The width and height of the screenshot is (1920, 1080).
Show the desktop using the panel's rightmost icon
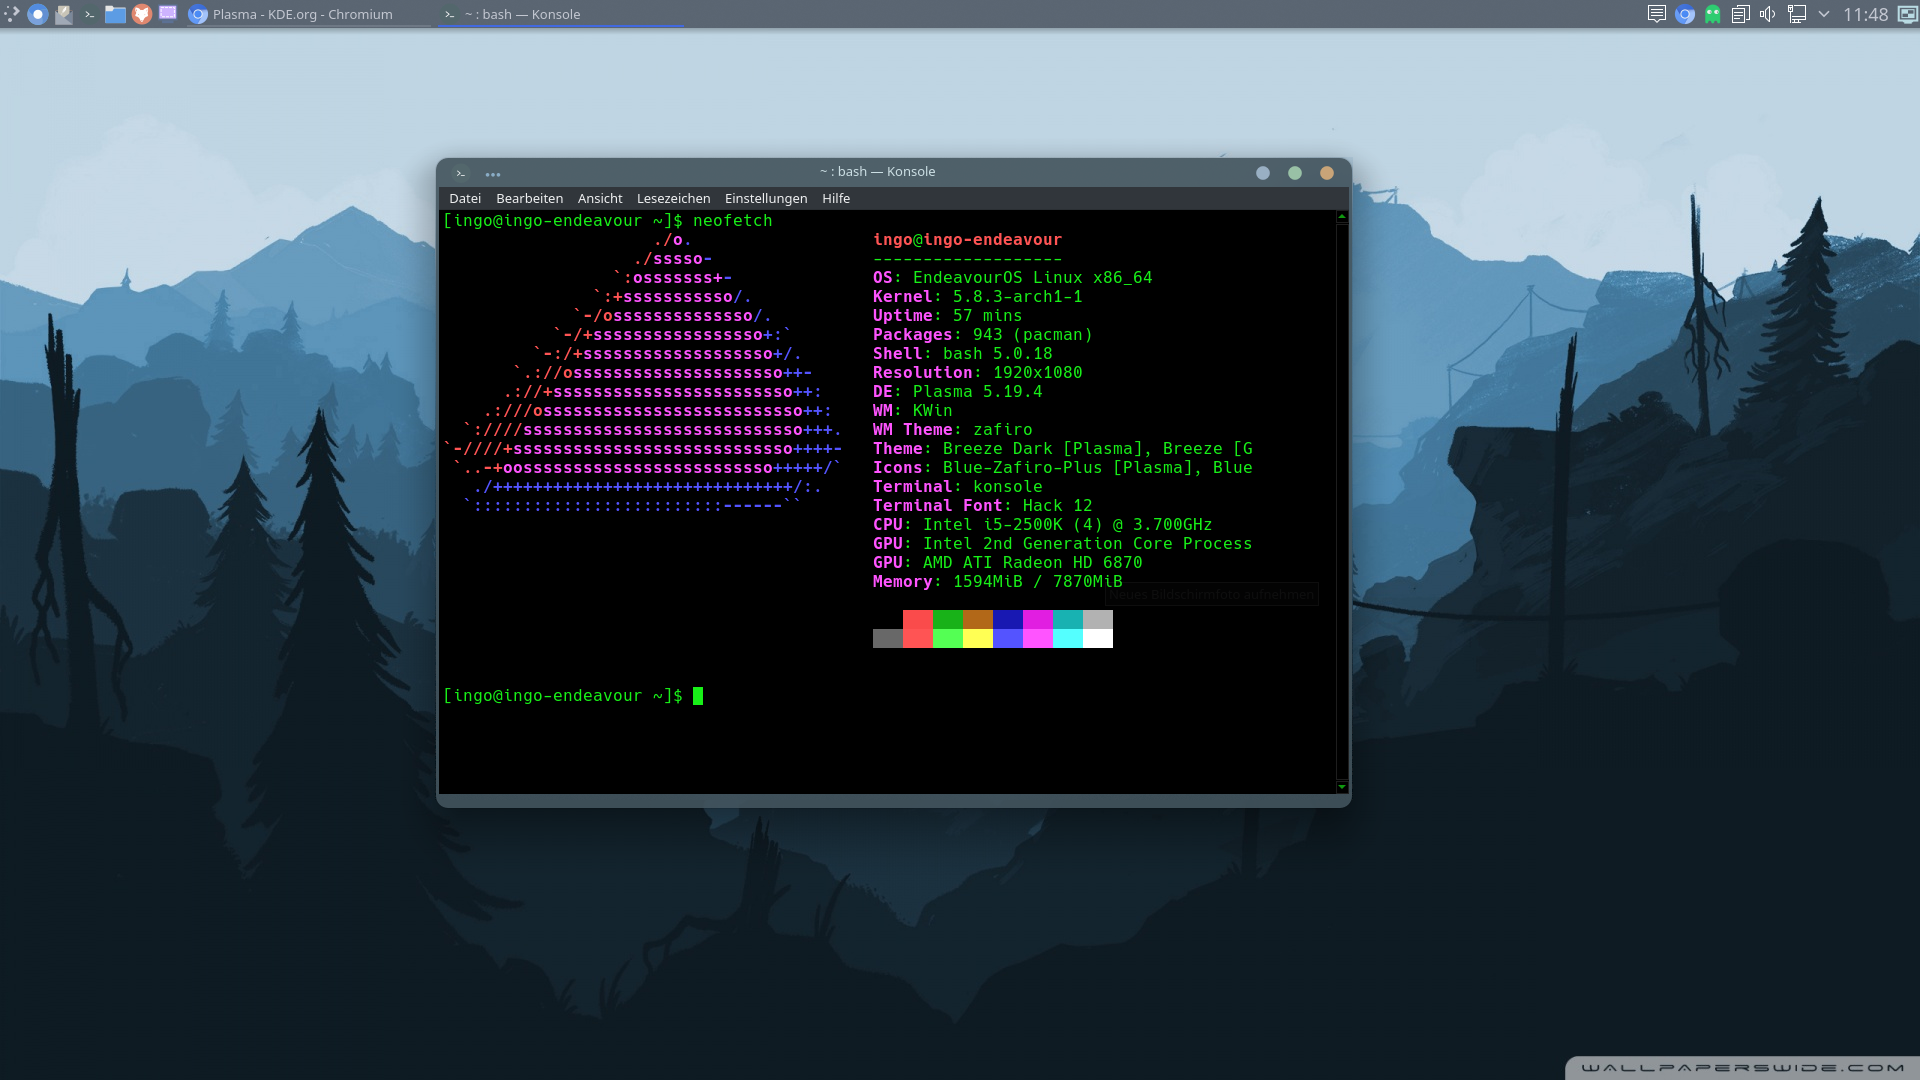(1907, 14)
